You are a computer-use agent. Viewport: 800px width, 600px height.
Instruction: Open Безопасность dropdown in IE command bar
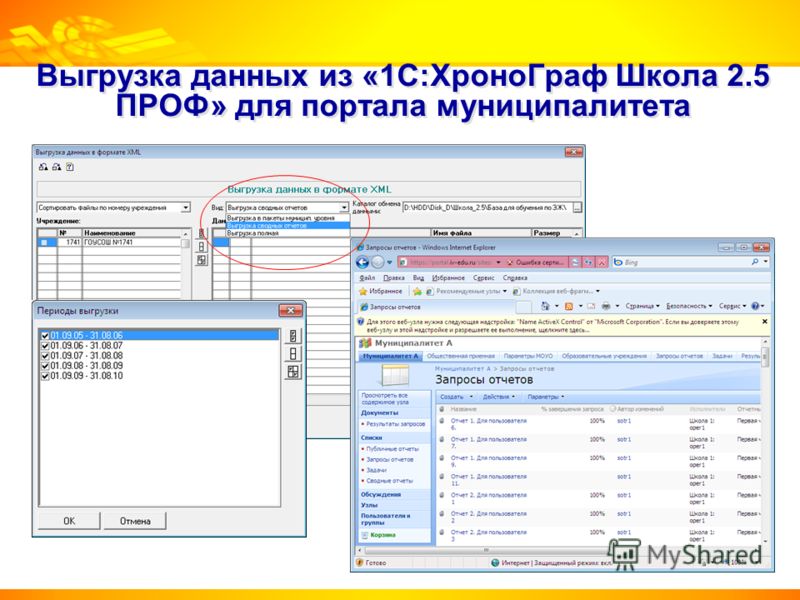[689, 306]
